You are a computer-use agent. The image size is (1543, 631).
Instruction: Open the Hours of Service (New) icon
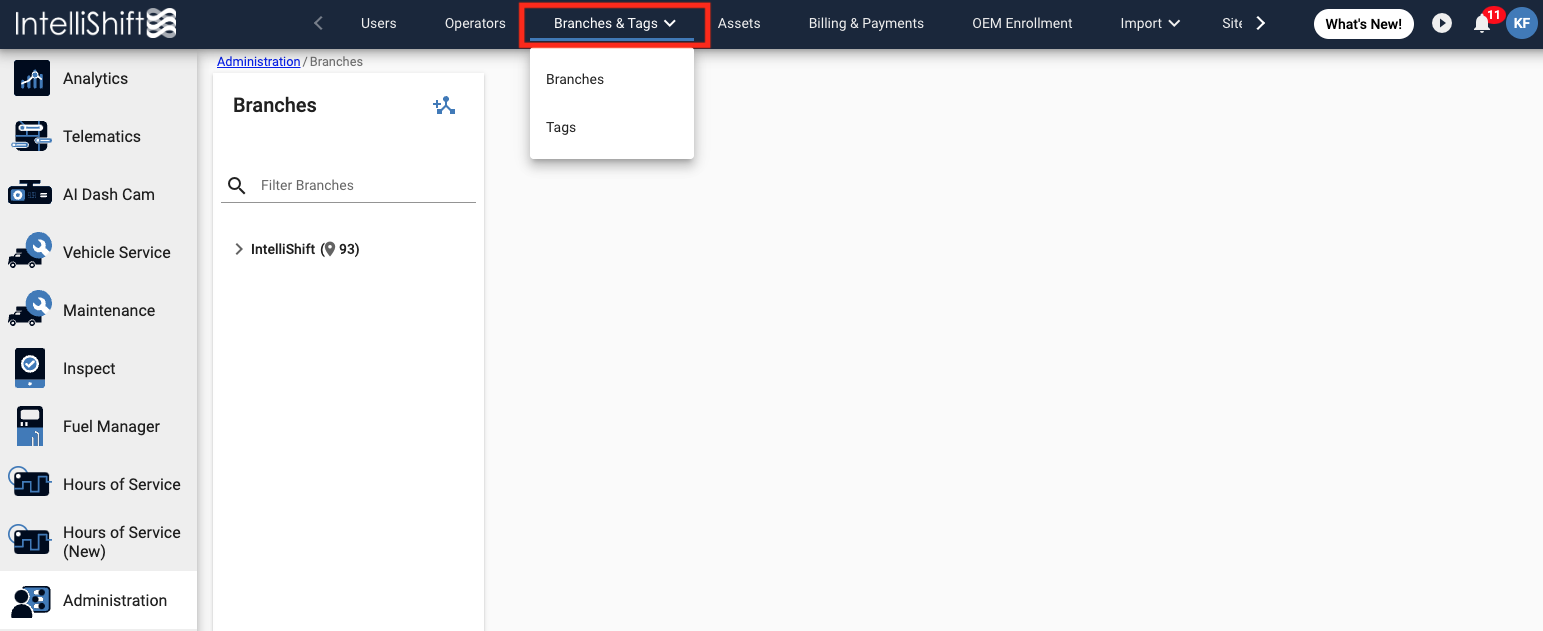pos(30,541)
